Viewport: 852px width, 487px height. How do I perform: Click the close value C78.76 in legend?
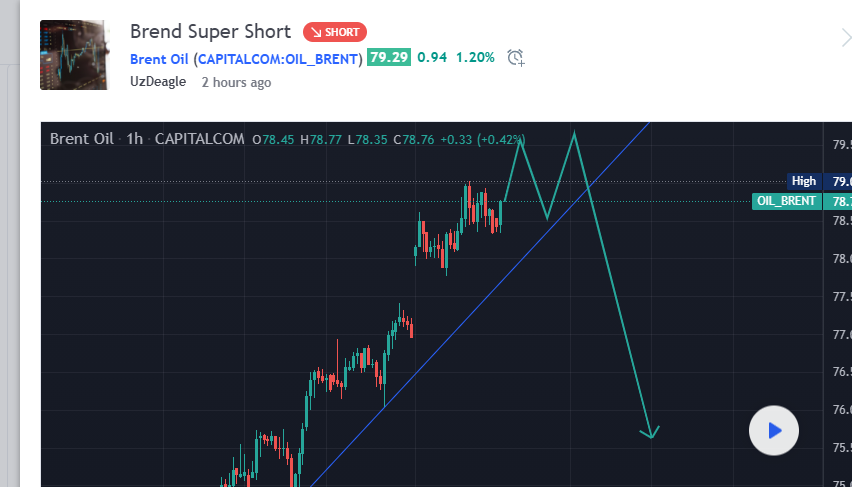click(414, 140)
